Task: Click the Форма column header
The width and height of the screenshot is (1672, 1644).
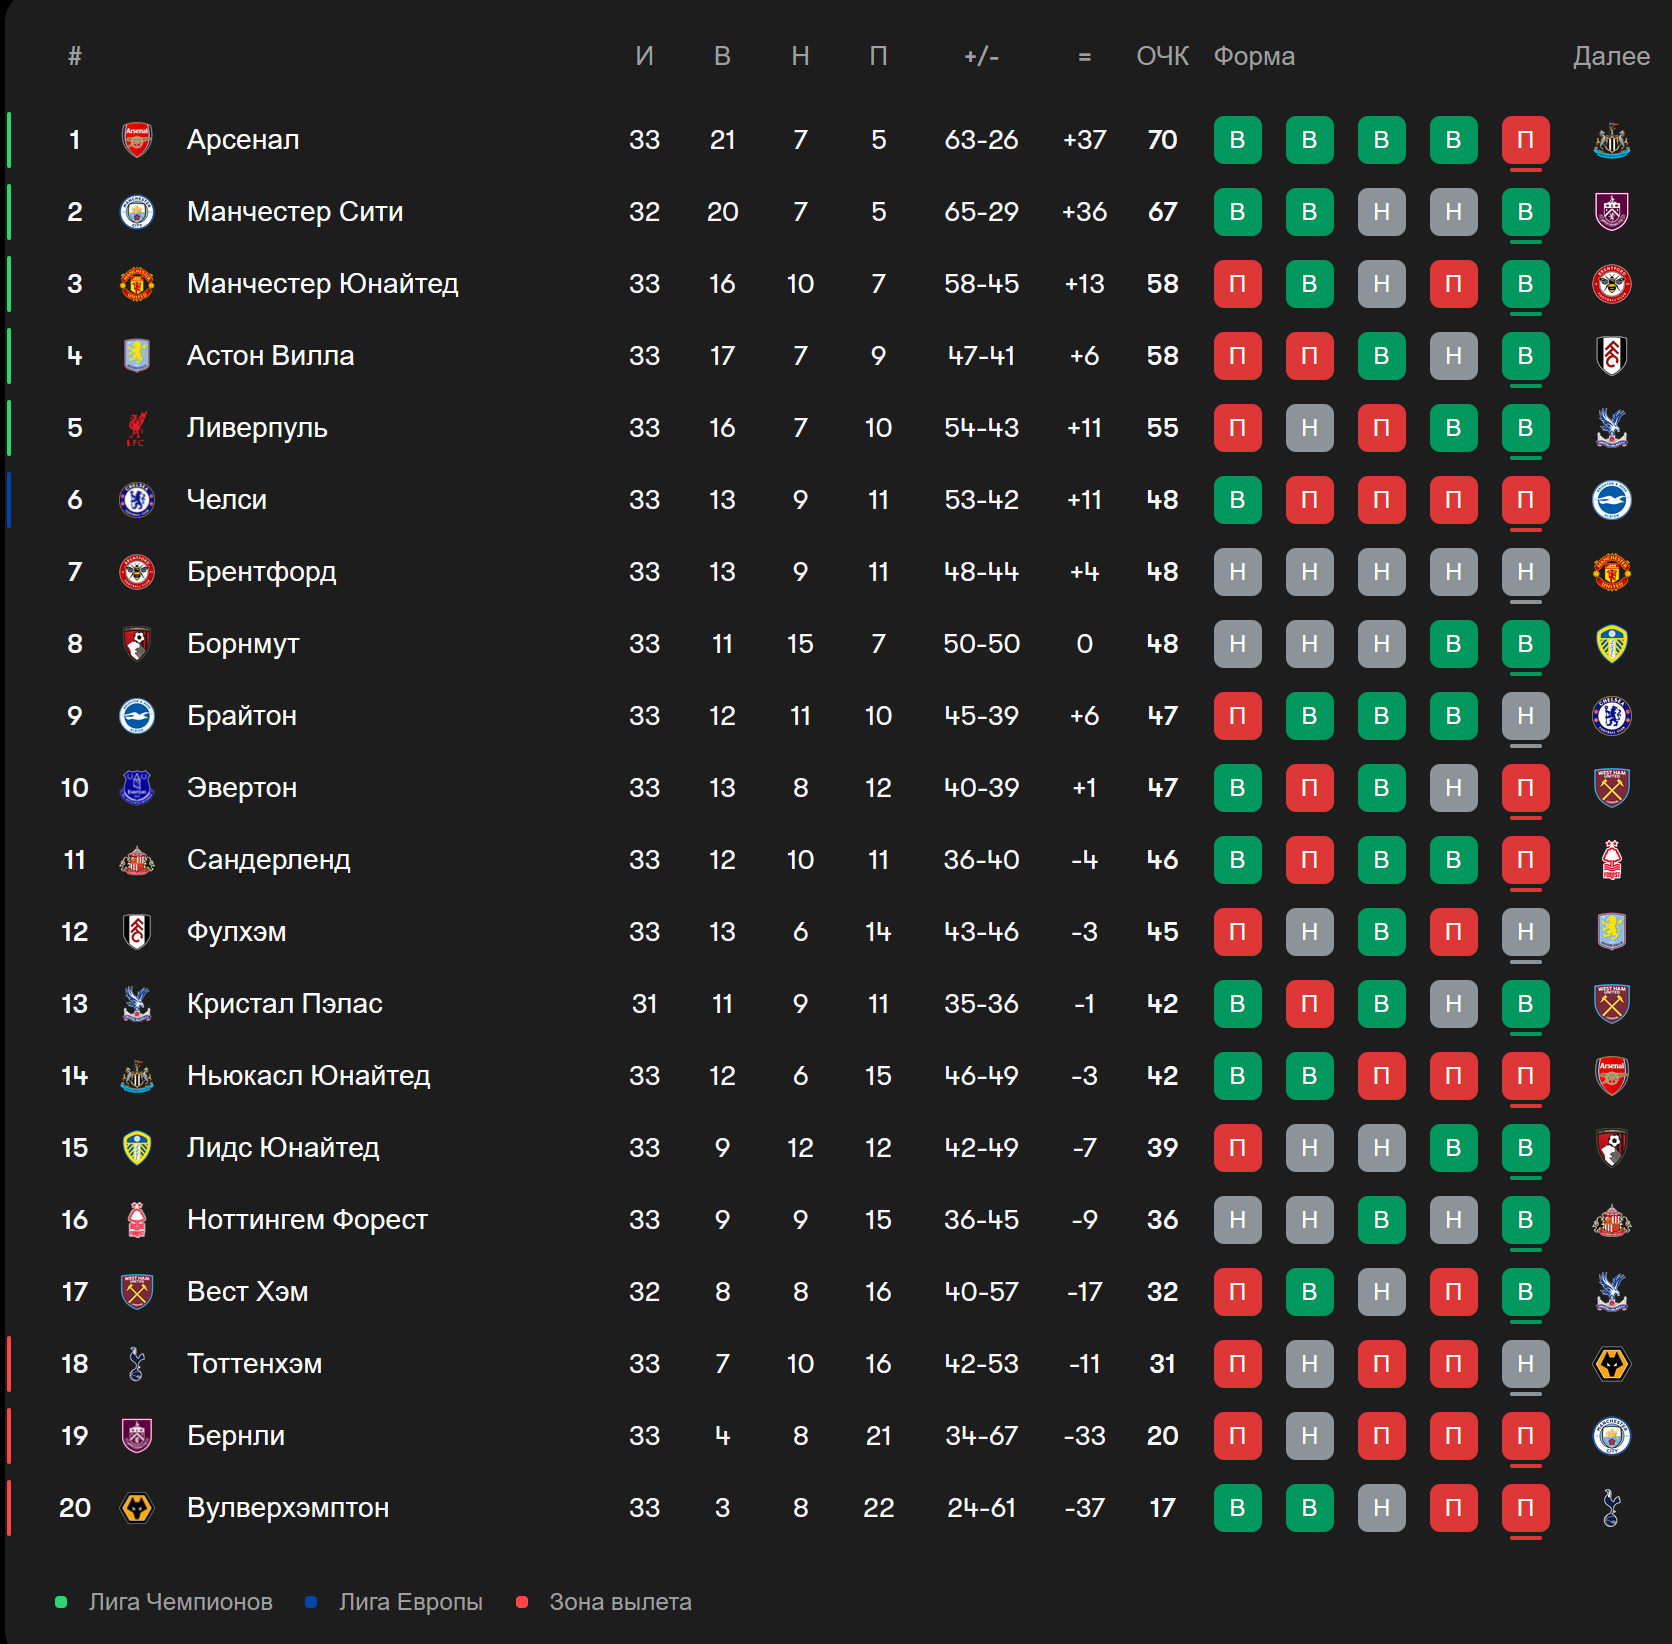Action: point(1254,56)
